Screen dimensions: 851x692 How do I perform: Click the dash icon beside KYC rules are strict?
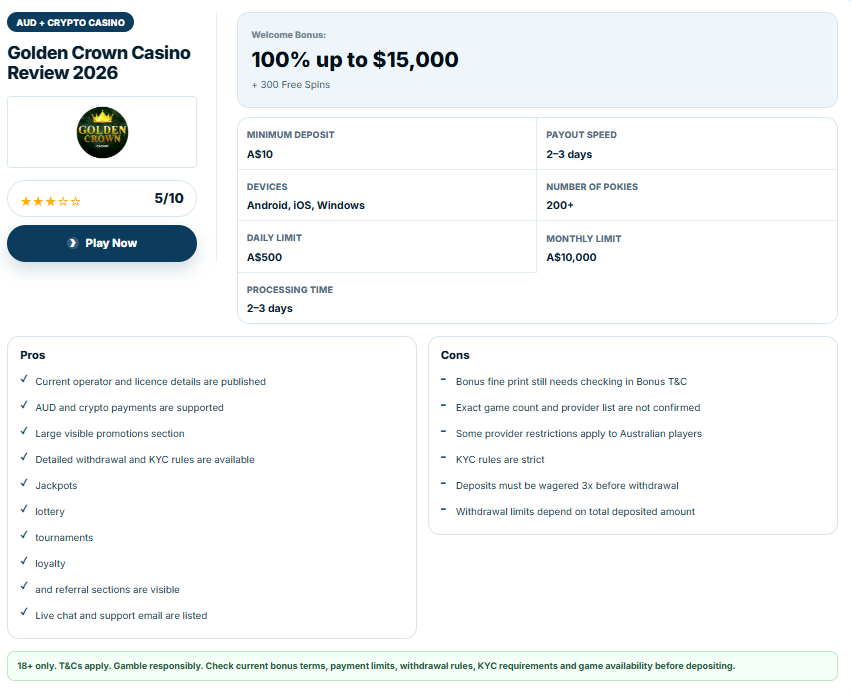[443, 458]
